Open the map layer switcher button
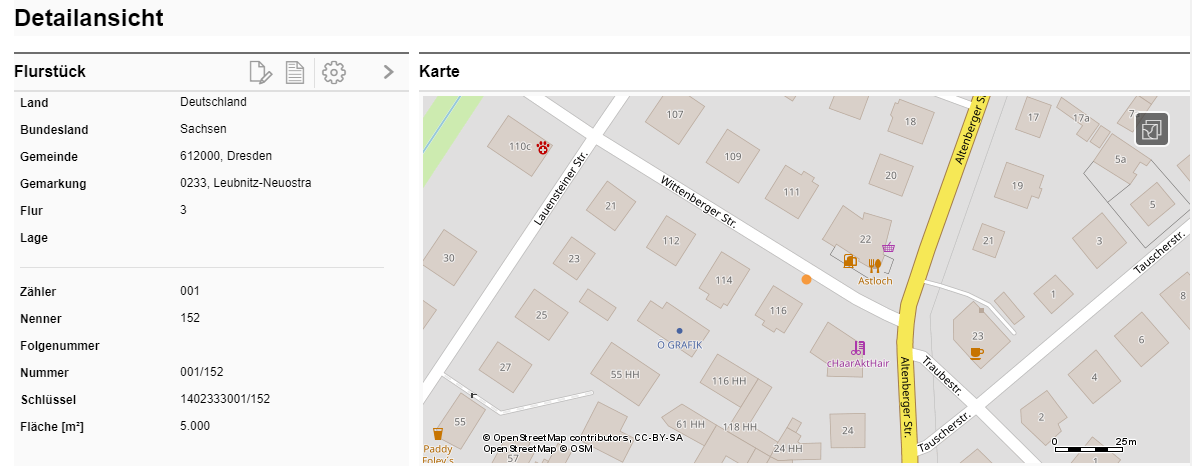 (x=1152, y=129)
